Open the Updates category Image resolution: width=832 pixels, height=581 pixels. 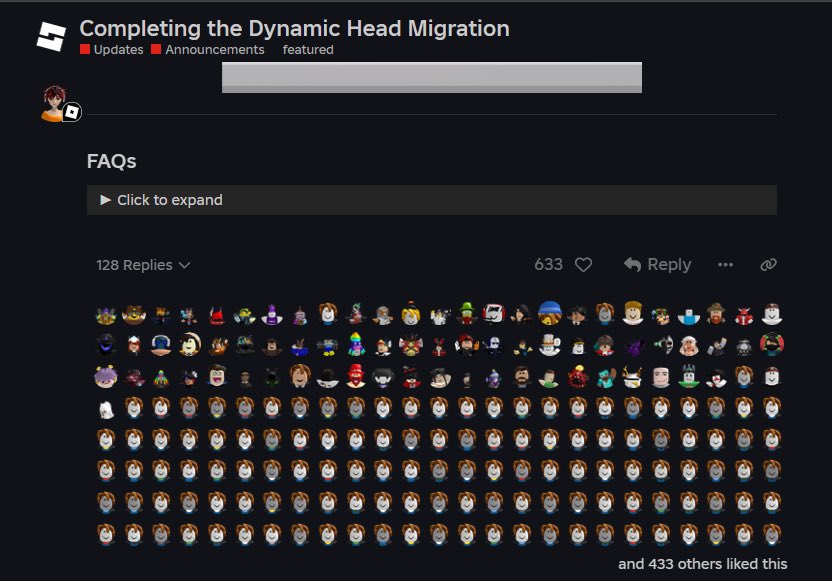[x=112, y=49]
